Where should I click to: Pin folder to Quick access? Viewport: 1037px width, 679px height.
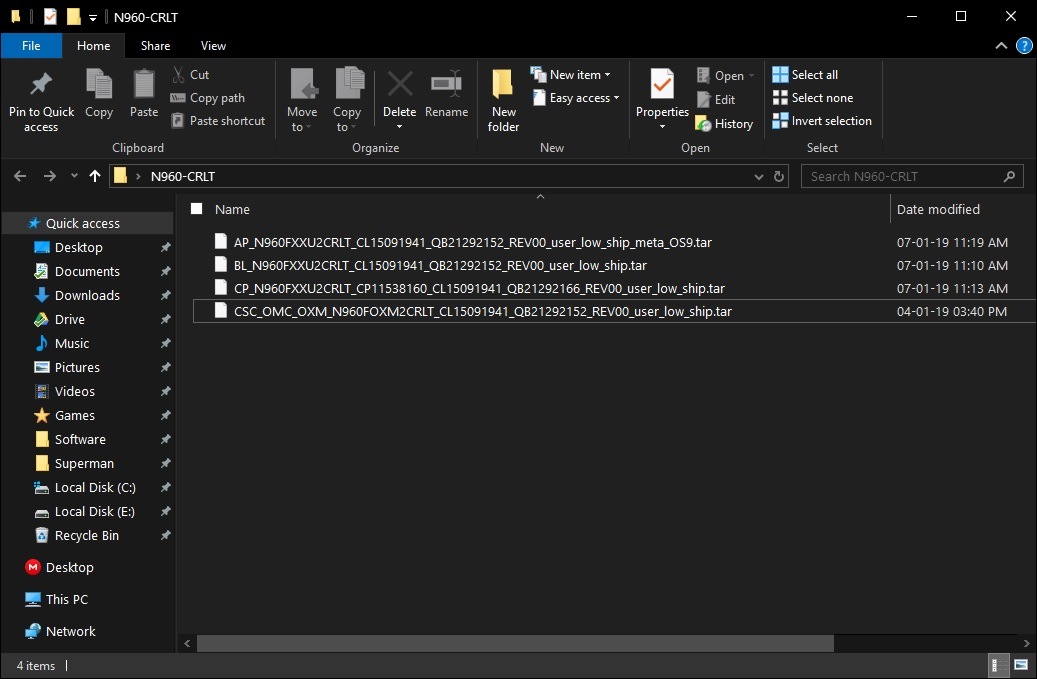coord(41,101)
